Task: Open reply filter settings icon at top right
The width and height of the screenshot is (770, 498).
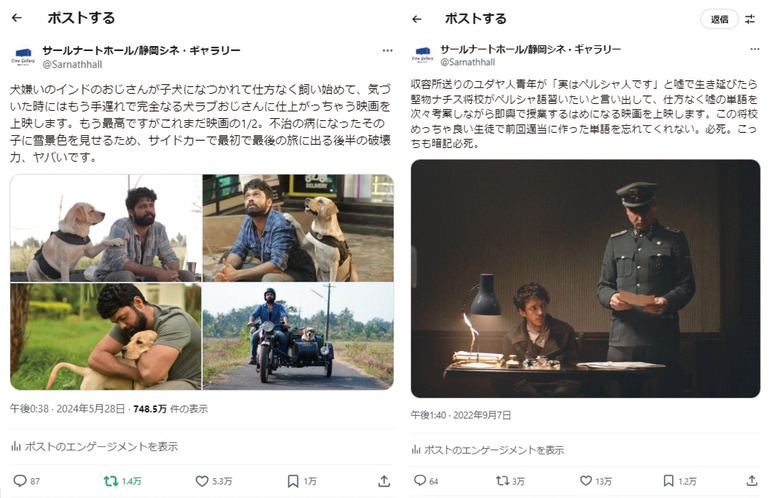Action: coord(750,20)
